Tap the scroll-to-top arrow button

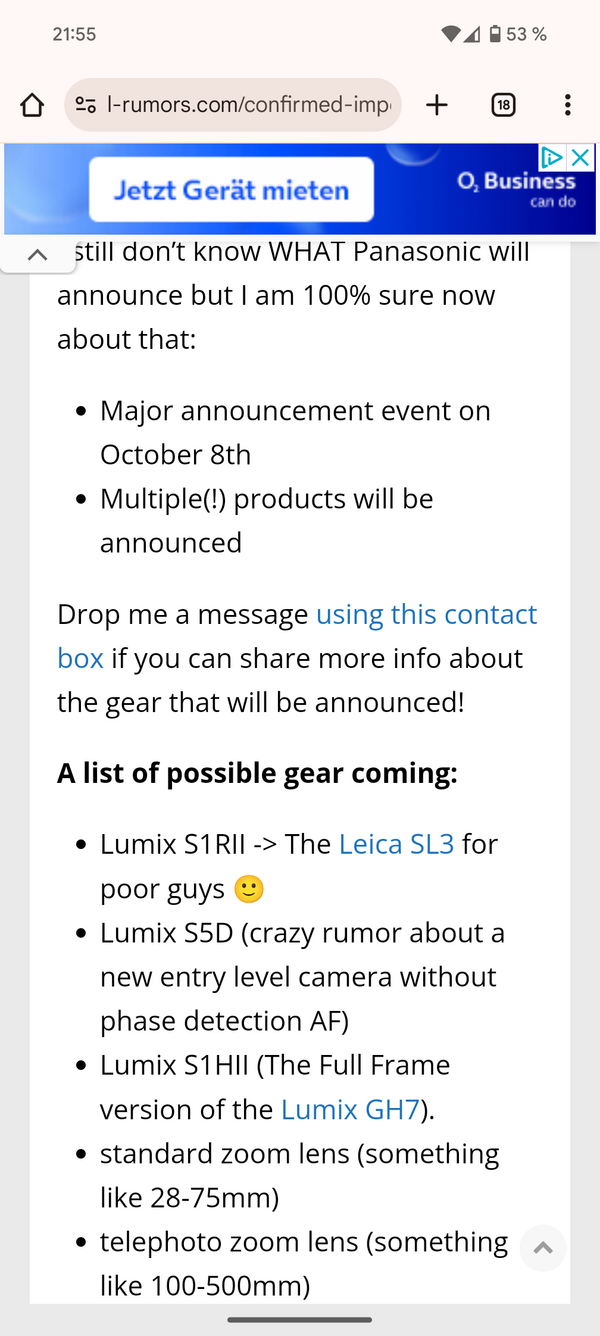tap(543, 1248)
